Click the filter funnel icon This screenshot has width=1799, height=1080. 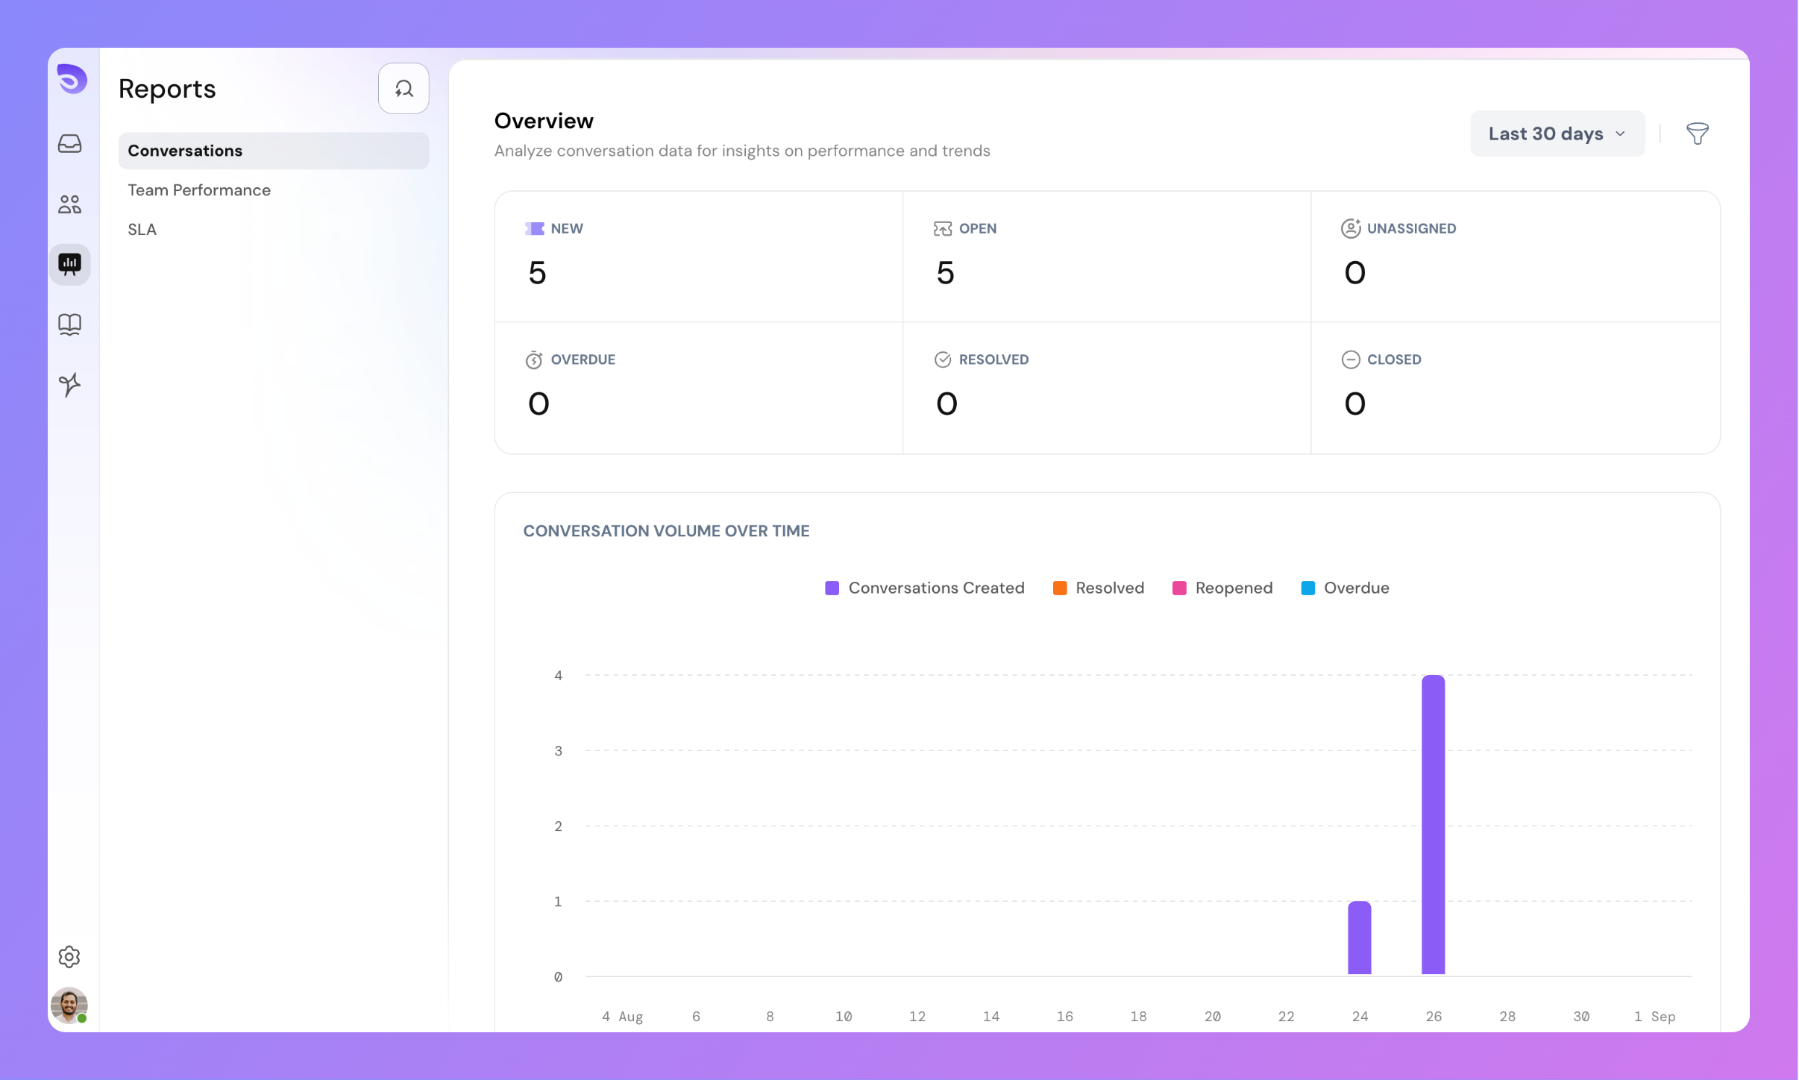point(1697,134)
